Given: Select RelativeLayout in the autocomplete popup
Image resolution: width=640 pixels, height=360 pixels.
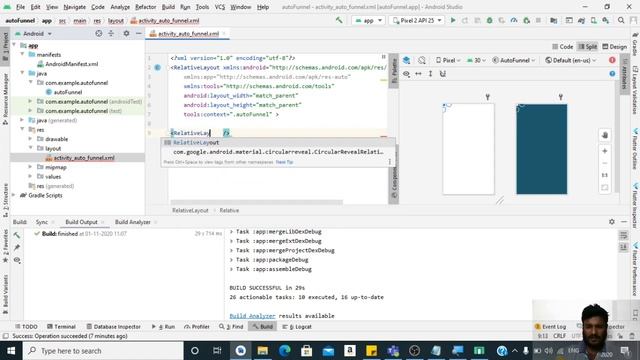Looking at the screenshot, I should [278, 142].
